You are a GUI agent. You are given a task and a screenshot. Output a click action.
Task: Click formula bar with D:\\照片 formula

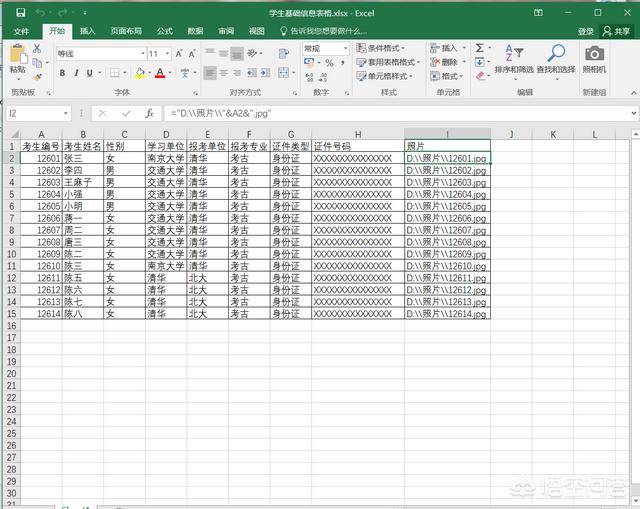click(x=396, y=113)
